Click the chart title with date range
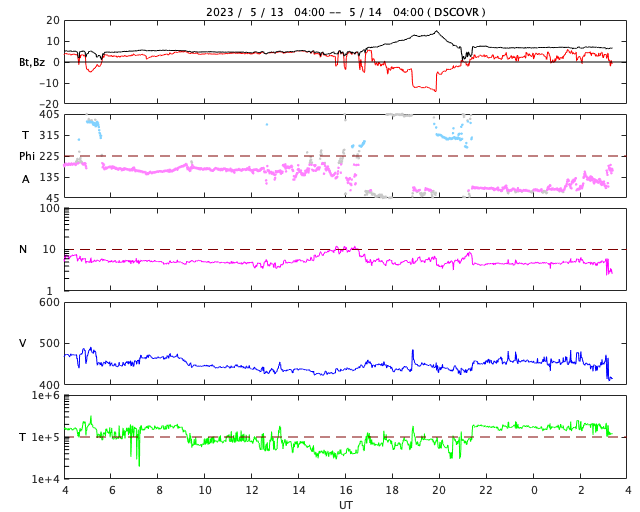This screenshot has height=512, width=640. coord(345,12)
